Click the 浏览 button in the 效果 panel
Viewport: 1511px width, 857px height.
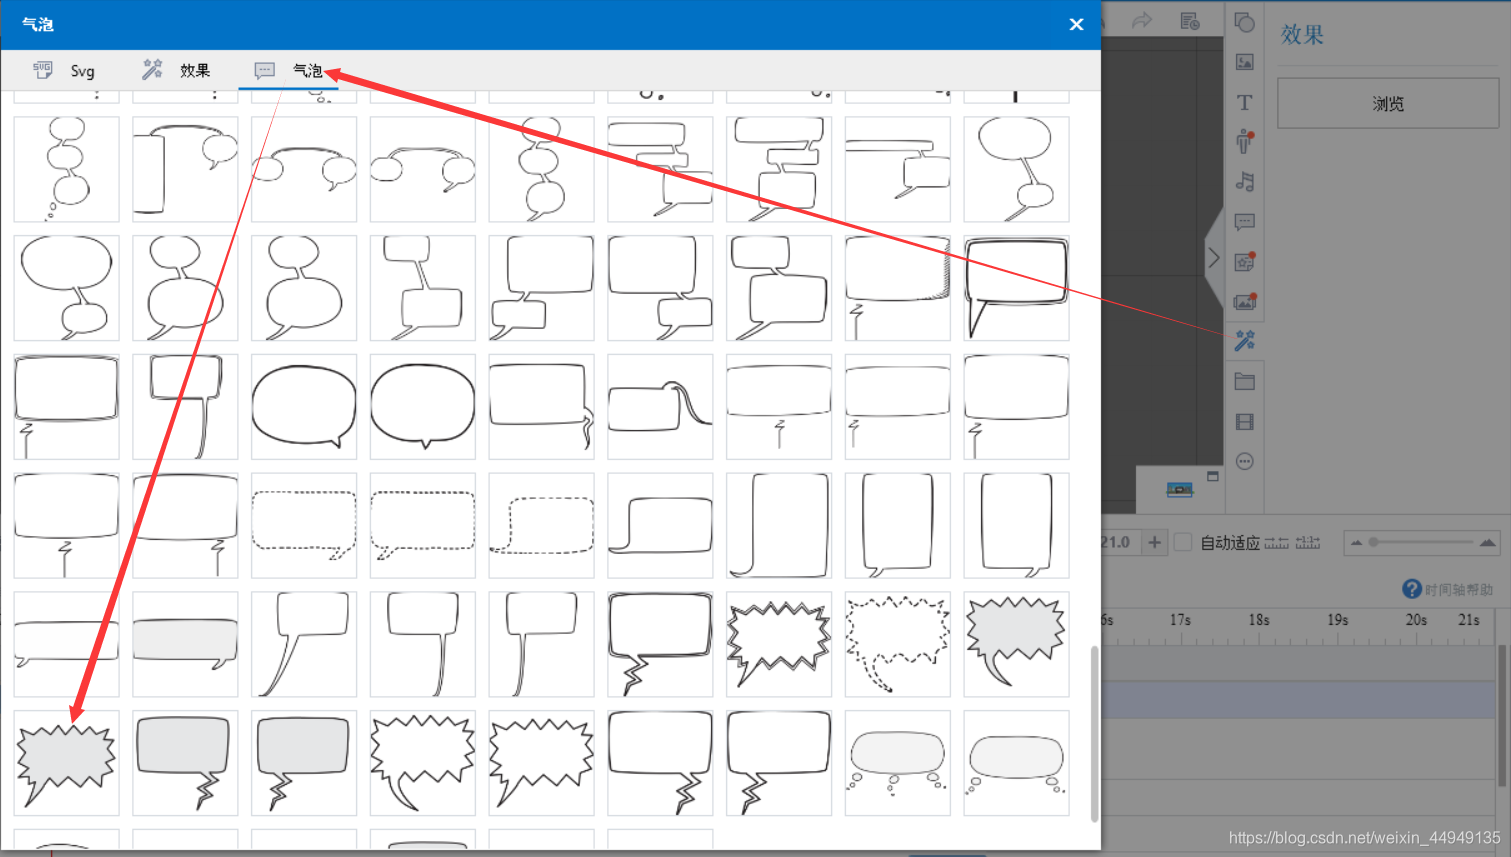[1388, 104]
